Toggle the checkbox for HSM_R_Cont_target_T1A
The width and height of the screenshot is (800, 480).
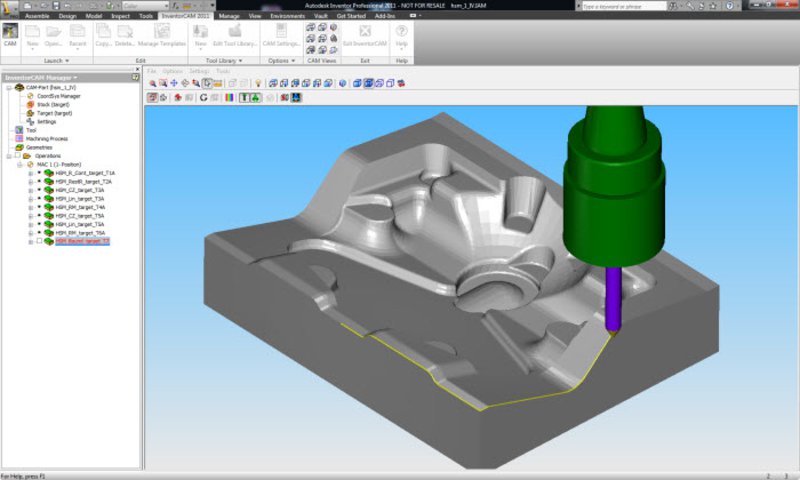pyautogui.click(x=39, y=173)
